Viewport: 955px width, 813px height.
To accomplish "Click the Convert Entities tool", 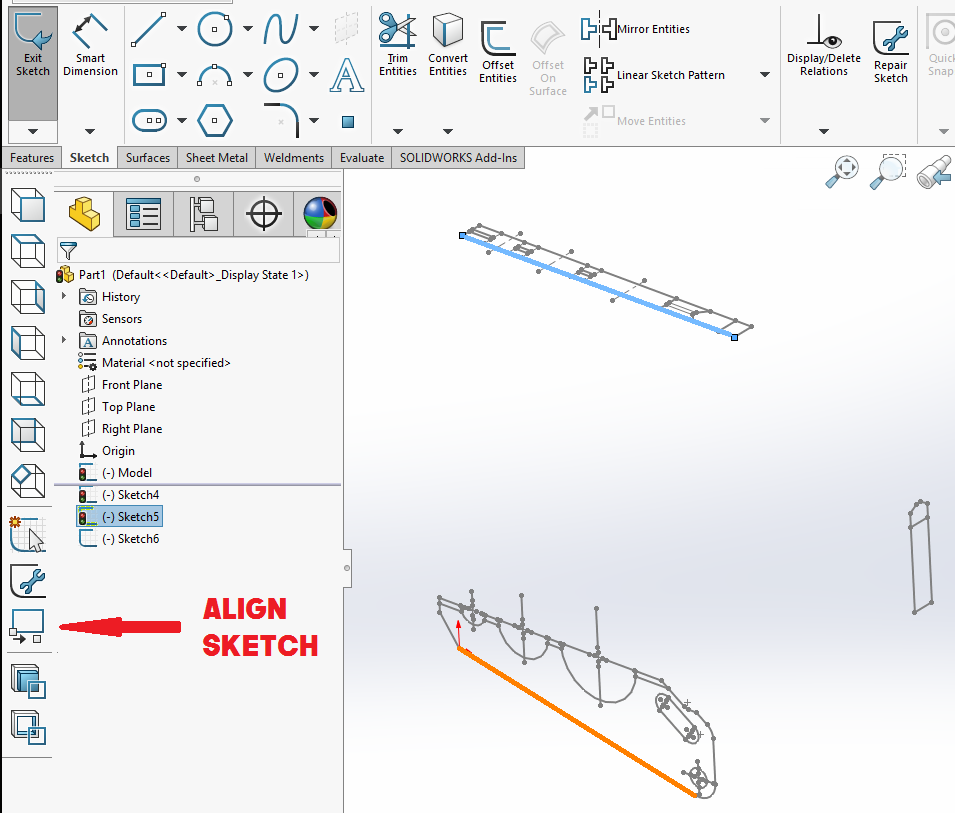I will point(448,44).
